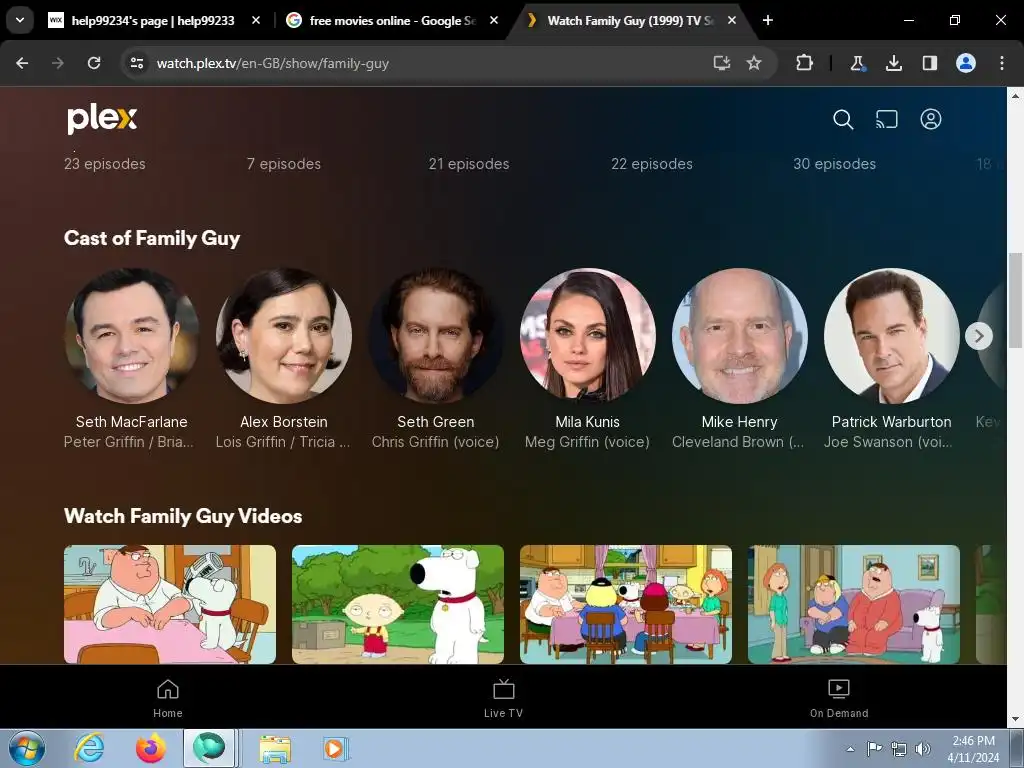Click the Seth Green name link
Screen dimensions: 1024x768
436,422
